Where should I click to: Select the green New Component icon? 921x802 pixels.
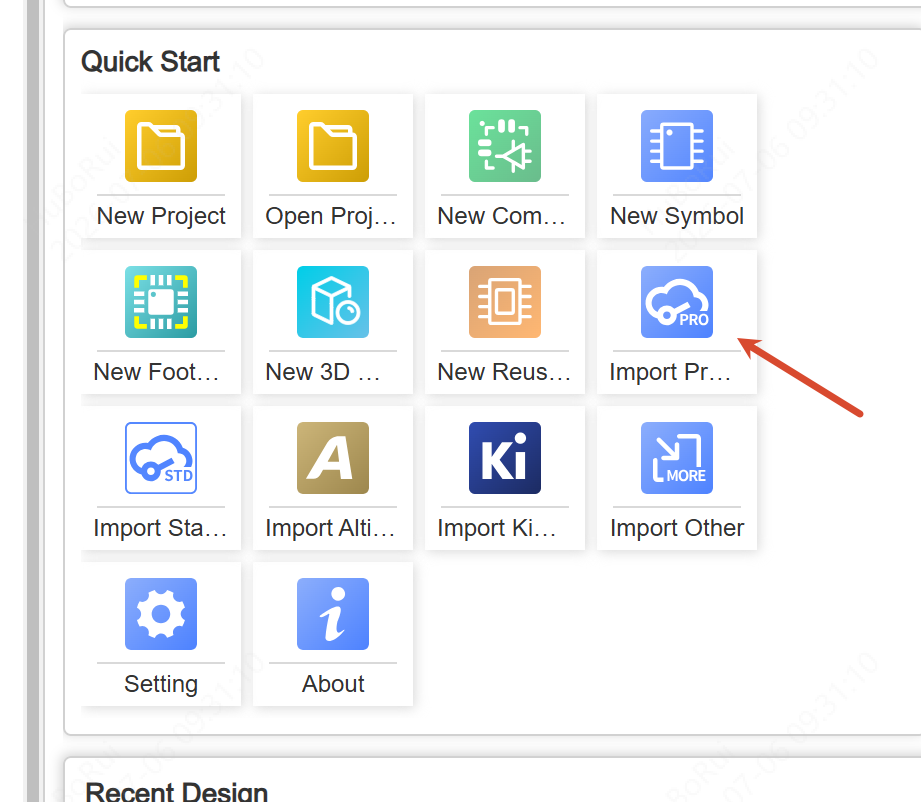(x=505, y=146)
